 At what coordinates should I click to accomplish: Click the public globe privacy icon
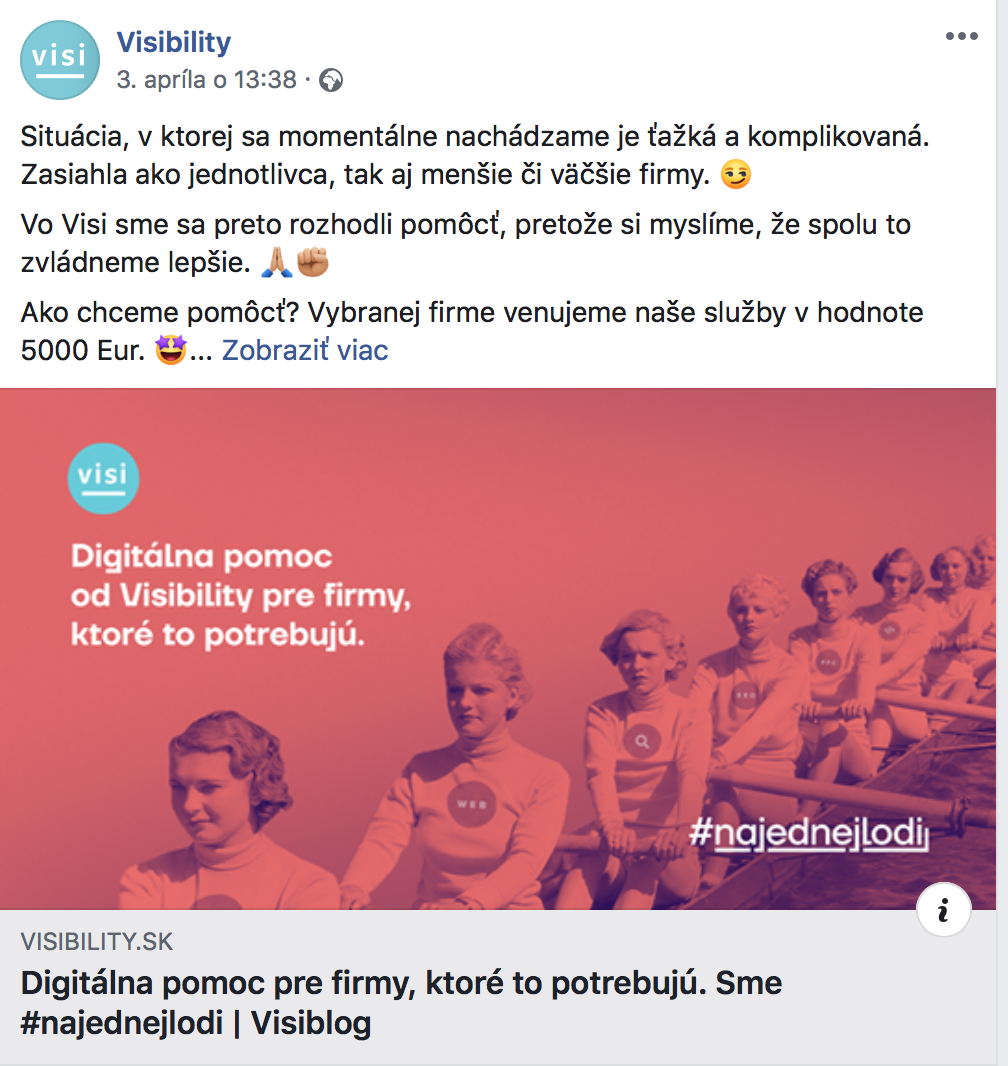pyautogui.click(x=331, y=80)
